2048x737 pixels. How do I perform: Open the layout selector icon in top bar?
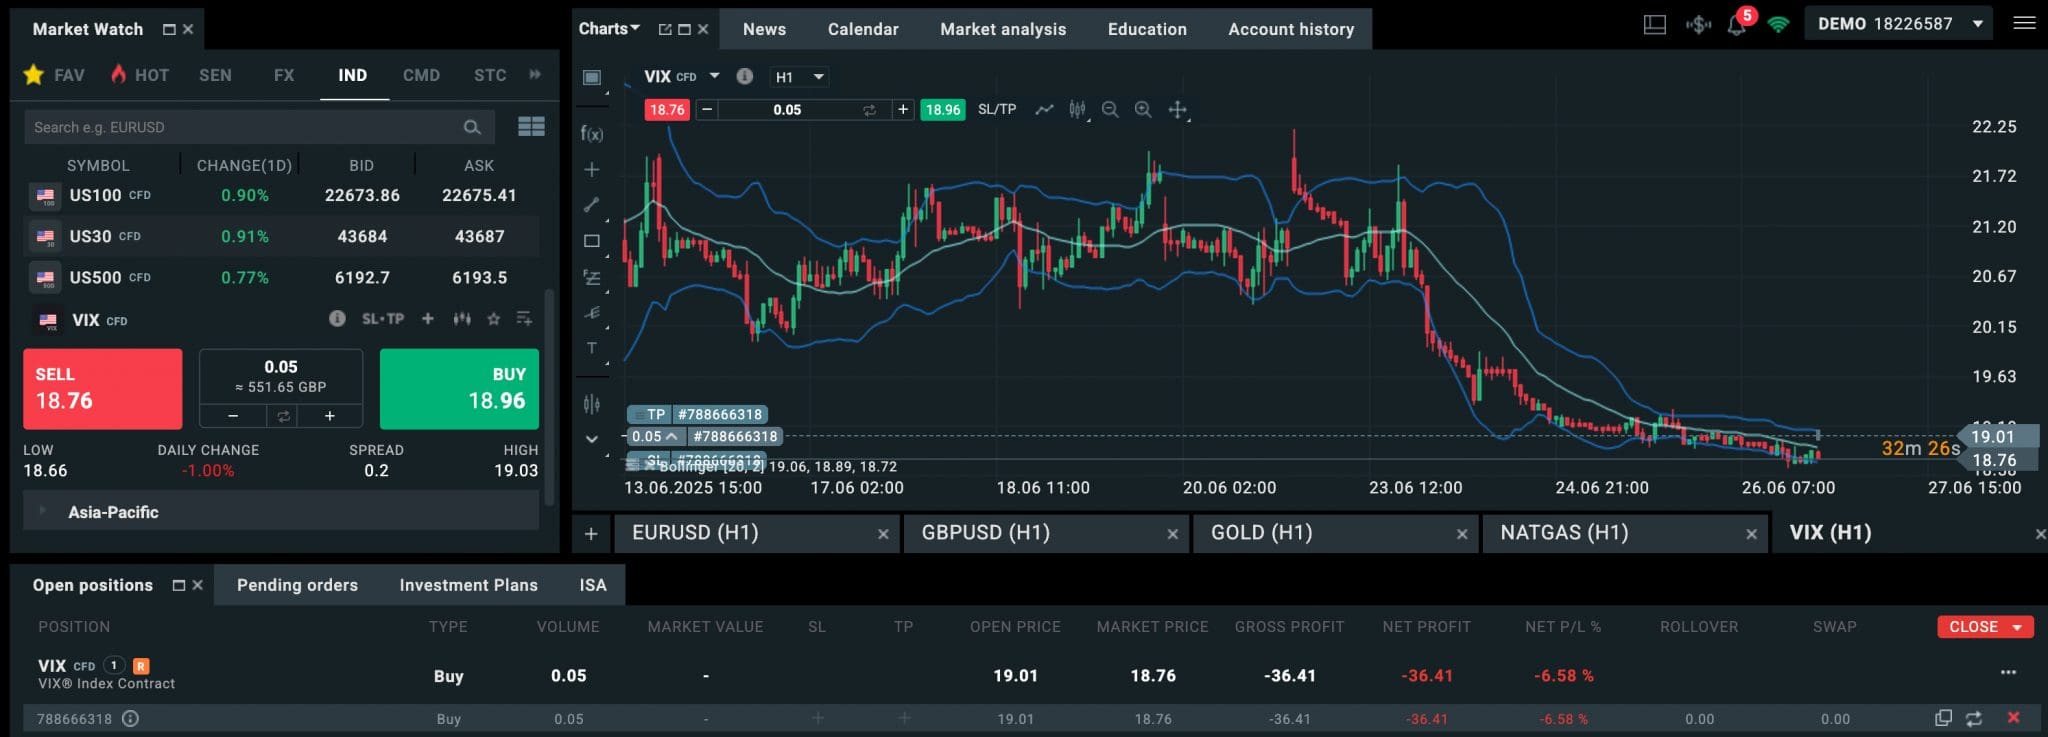[1655, 24]
